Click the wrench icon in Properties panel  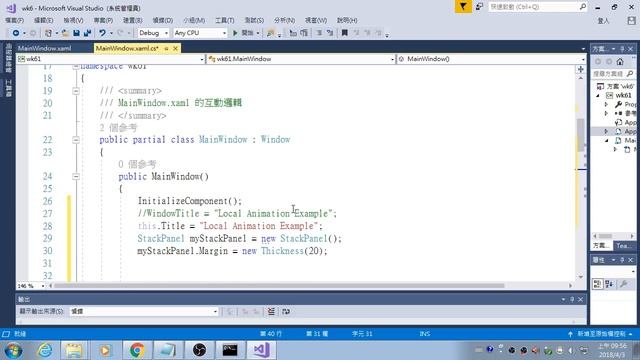(x=623, y=284)
